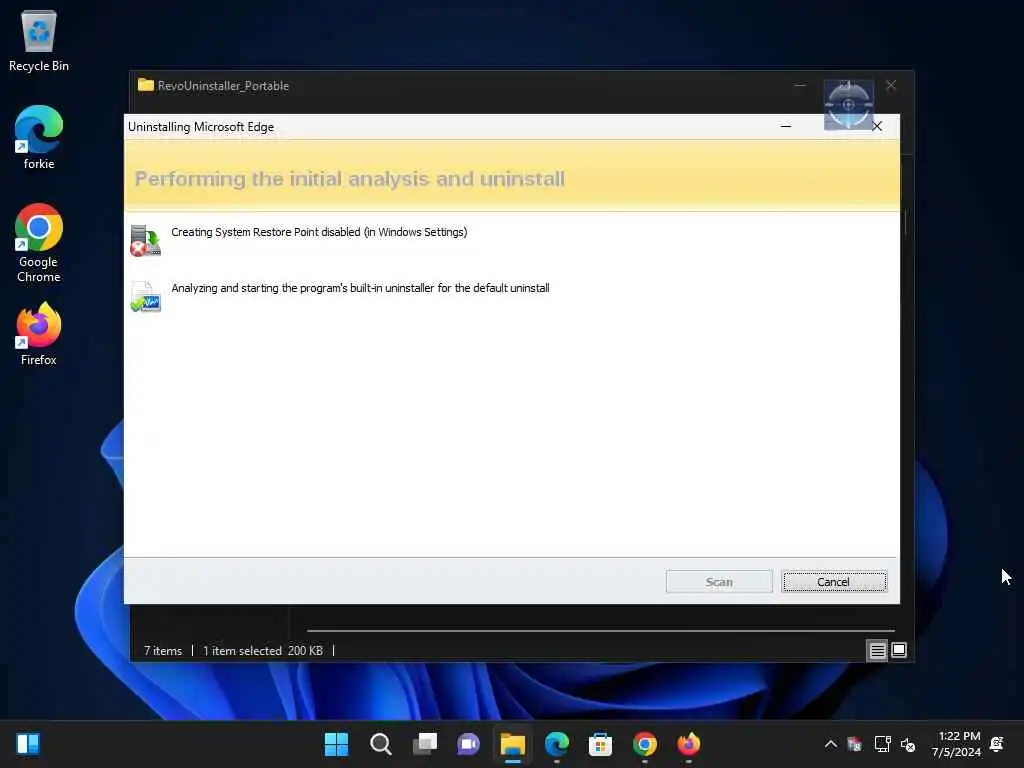Screen dimensions: 1024x768
Task: Open Microsoft Store from the taskbar
Action: click(x=600, y=744)
